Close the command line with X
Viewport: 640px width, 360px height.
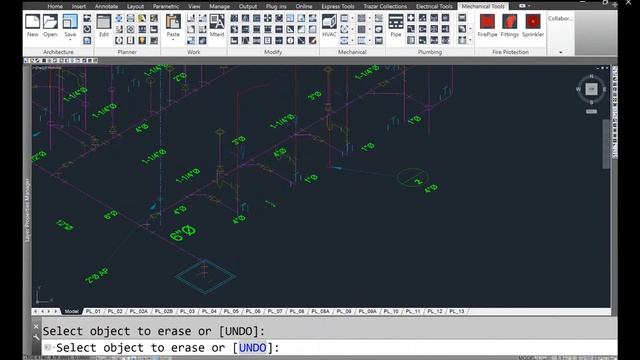(x=36, y=327)
